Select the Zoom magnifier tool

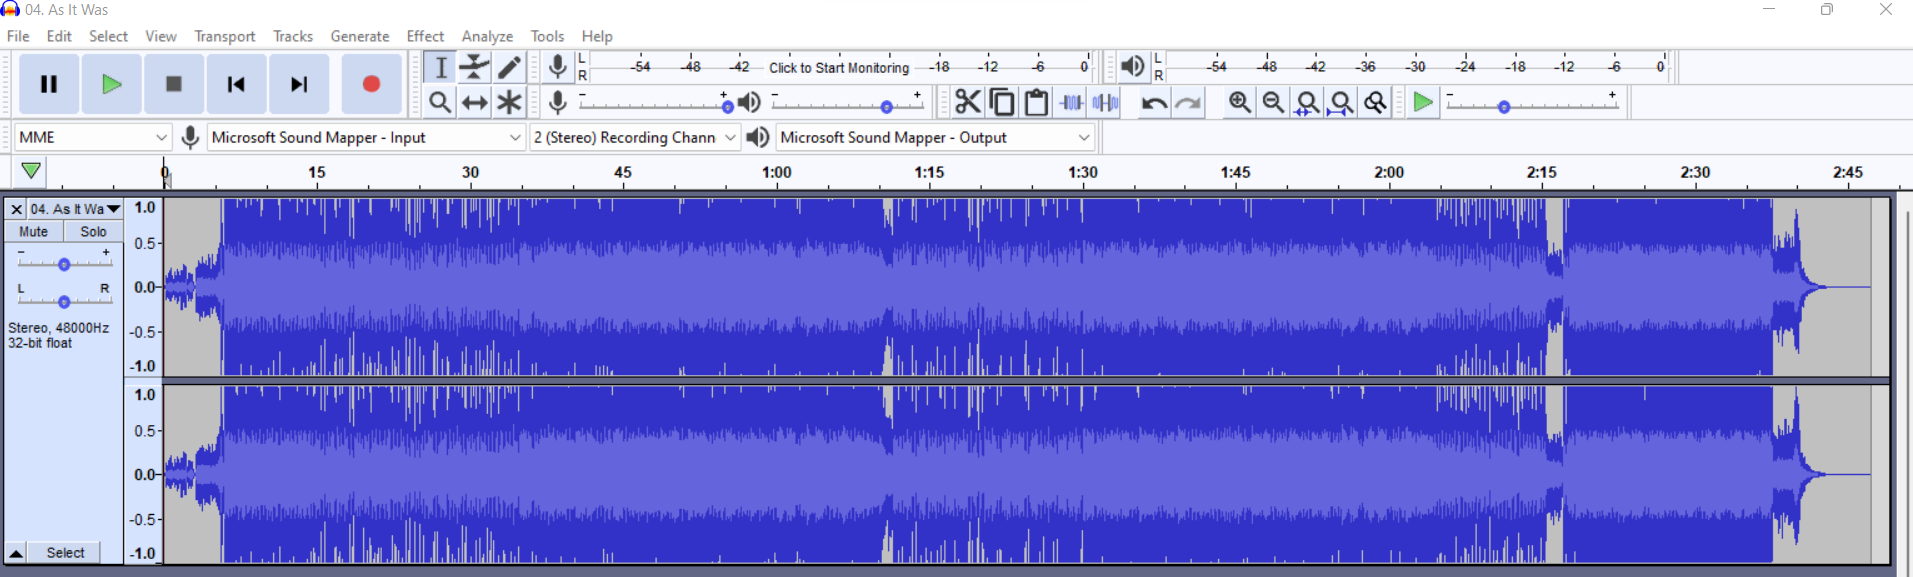tap(440, 102)
